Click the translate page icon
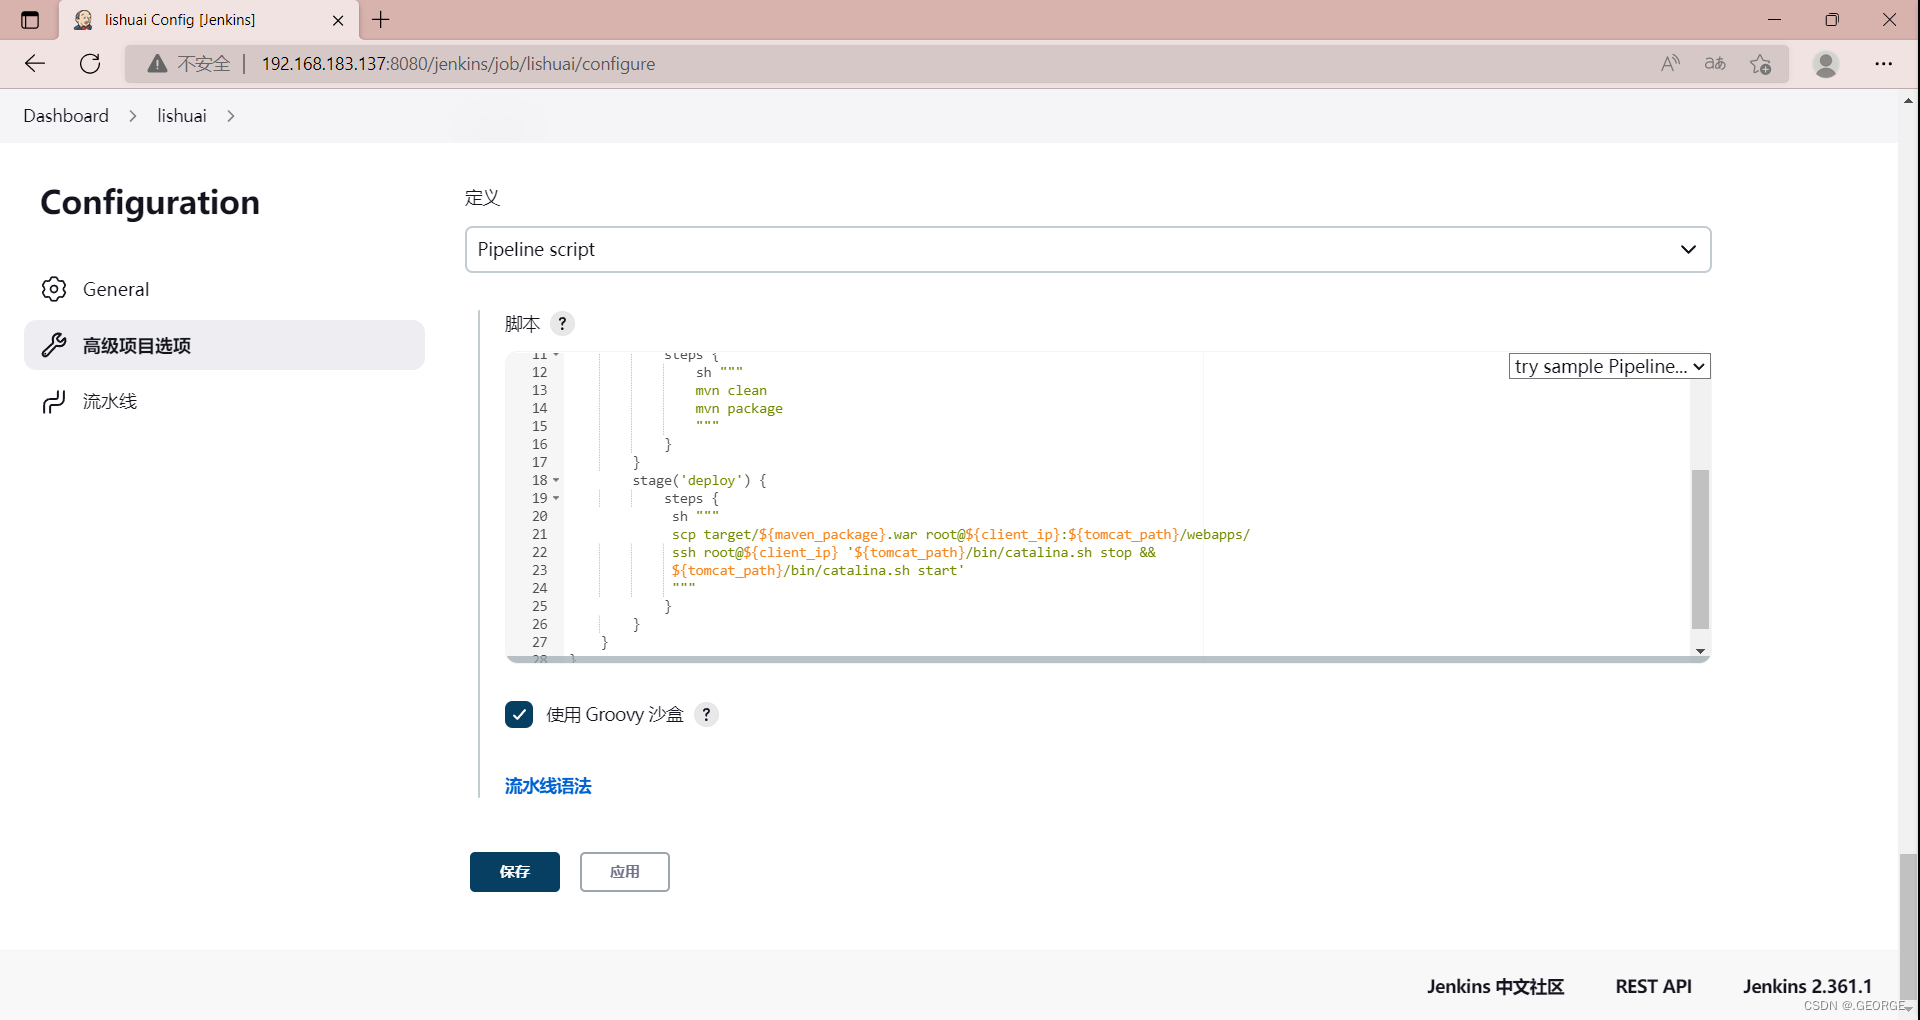The width and height of the screenshot is (1920, 1020). pos(1715,64)
